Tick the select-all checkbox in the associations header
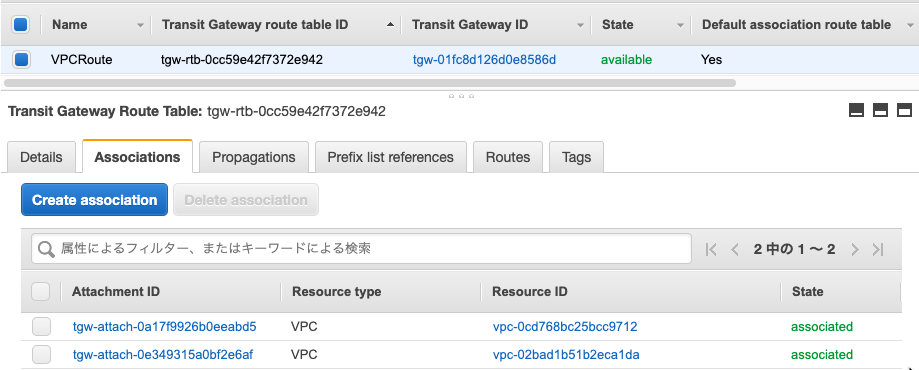Screen dimensions: 919x370 40,291
